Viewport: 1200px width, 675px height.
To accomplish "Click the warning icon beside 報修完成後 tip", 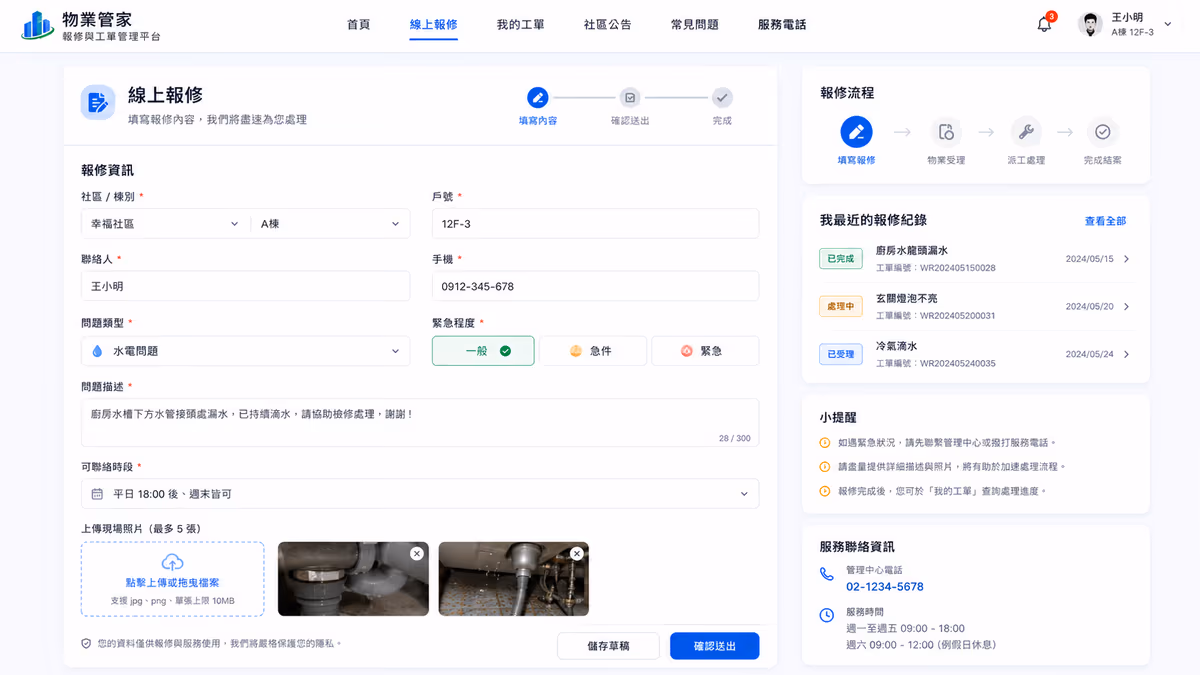I will point(825,491).
